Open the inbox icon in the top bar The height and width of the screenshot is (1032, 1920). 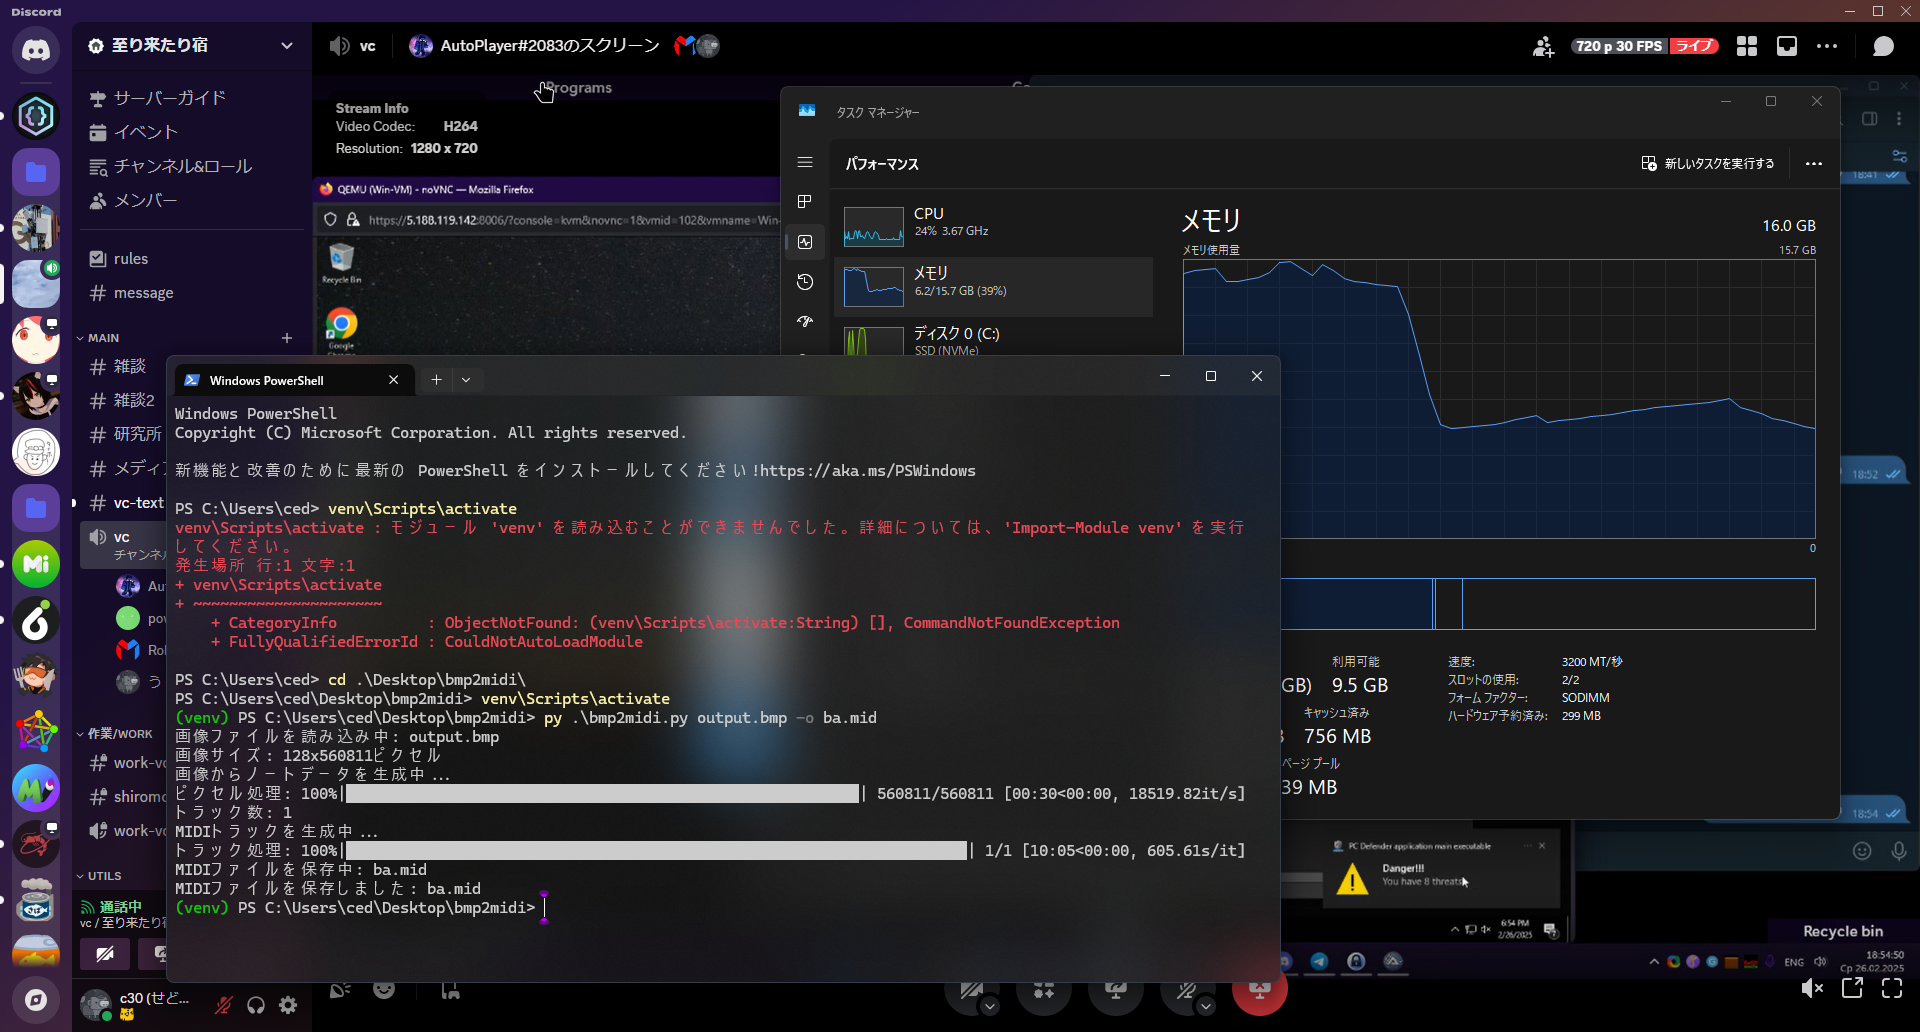coord(1786,46)
